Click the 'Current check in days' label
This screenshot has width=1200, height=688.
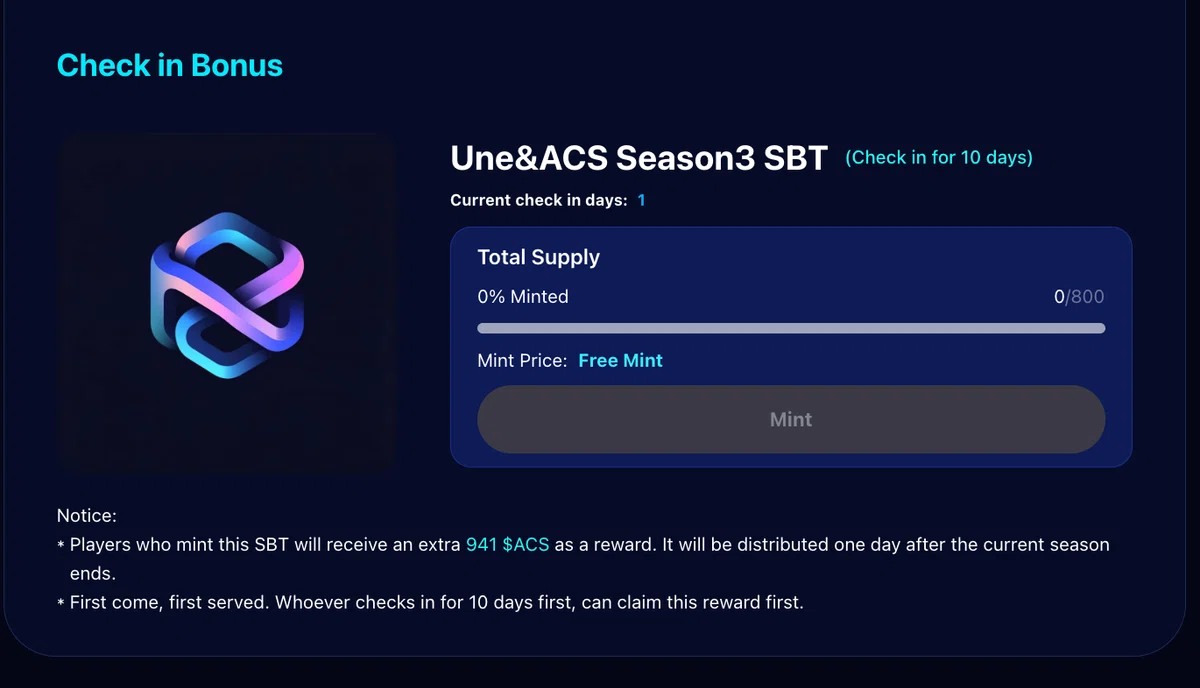(x=539, y=200)
